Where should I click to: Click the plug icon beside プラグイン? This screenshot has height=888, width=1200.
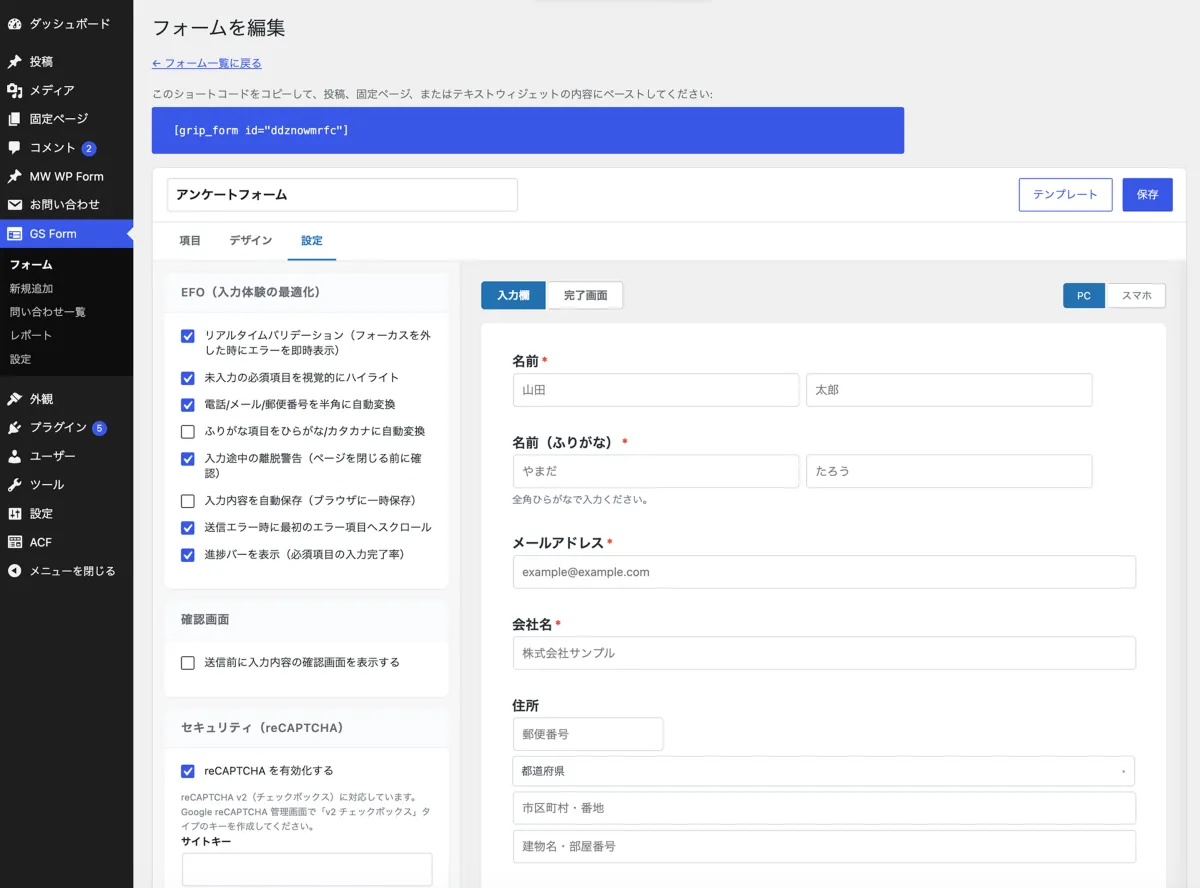pyautogui.click(x=14, y=427)
